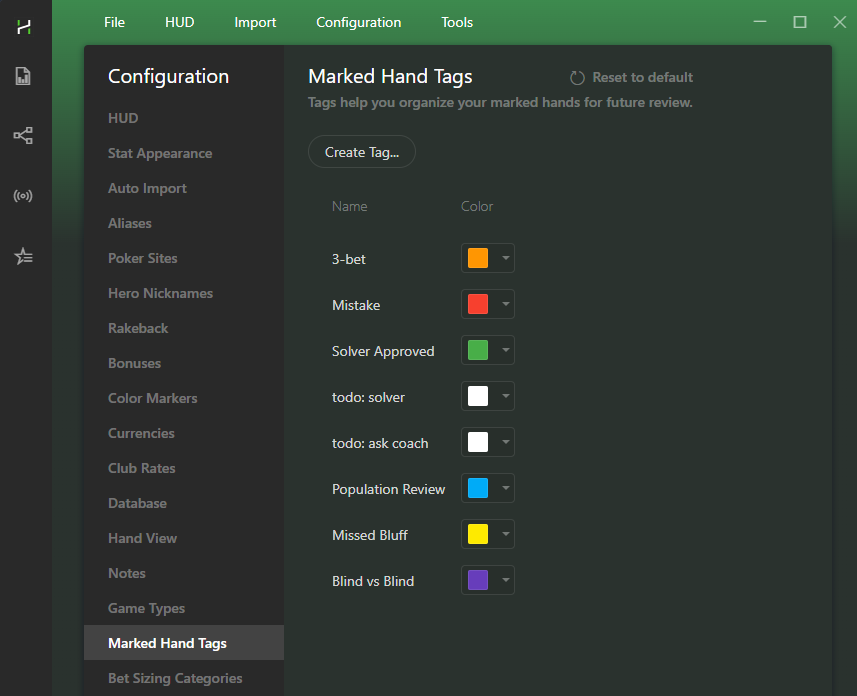Image resolution: width=857 pixels, height=696 pixels.
Task: Open the Configuration menu
Action: point(359,22)
